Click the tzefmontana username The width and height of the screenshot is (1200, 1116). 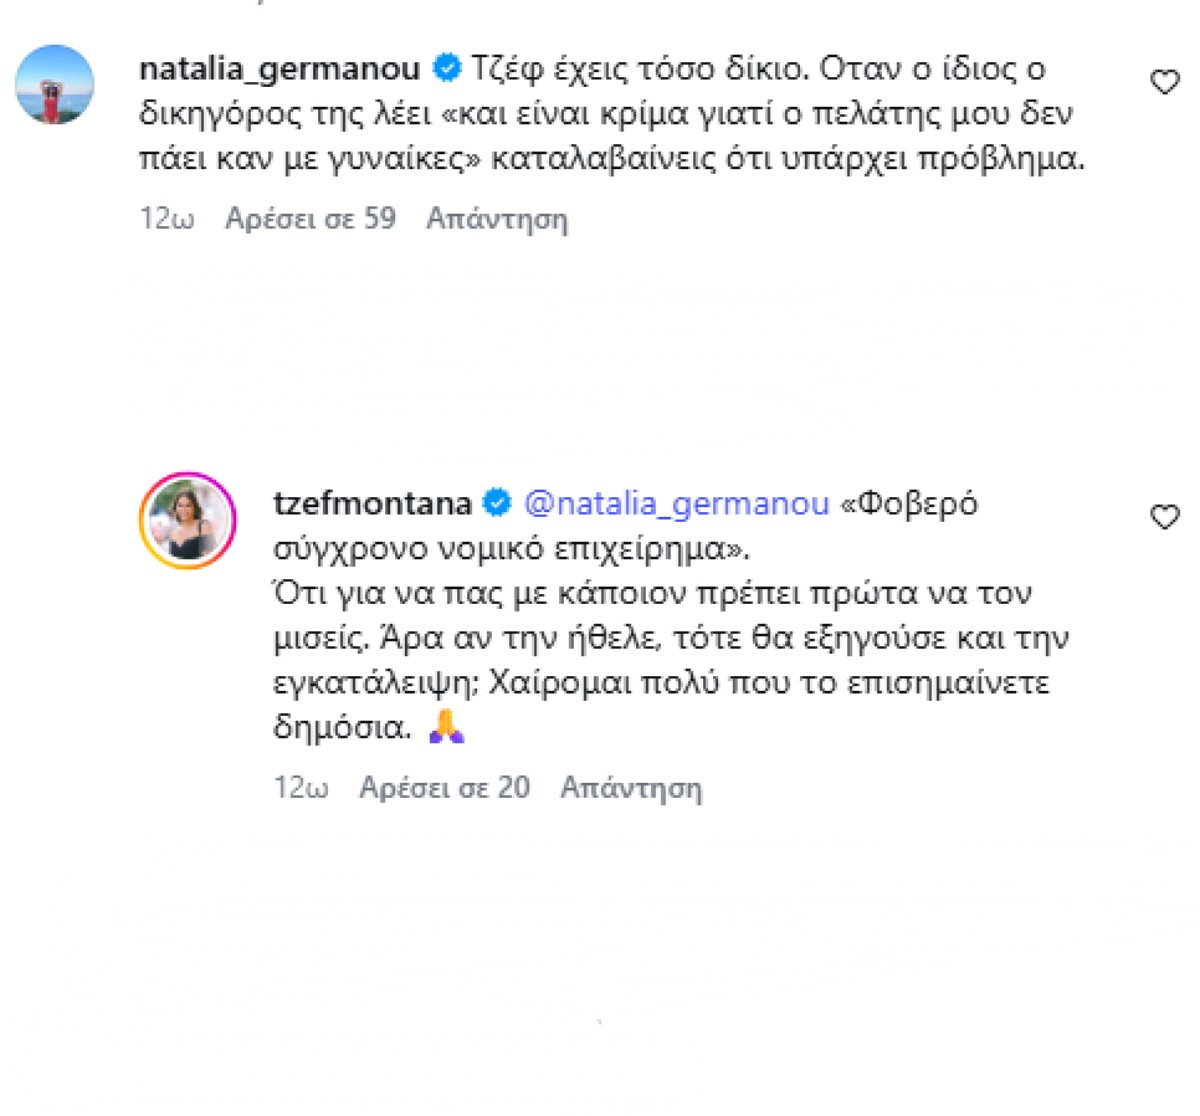(x=374, y=503)
